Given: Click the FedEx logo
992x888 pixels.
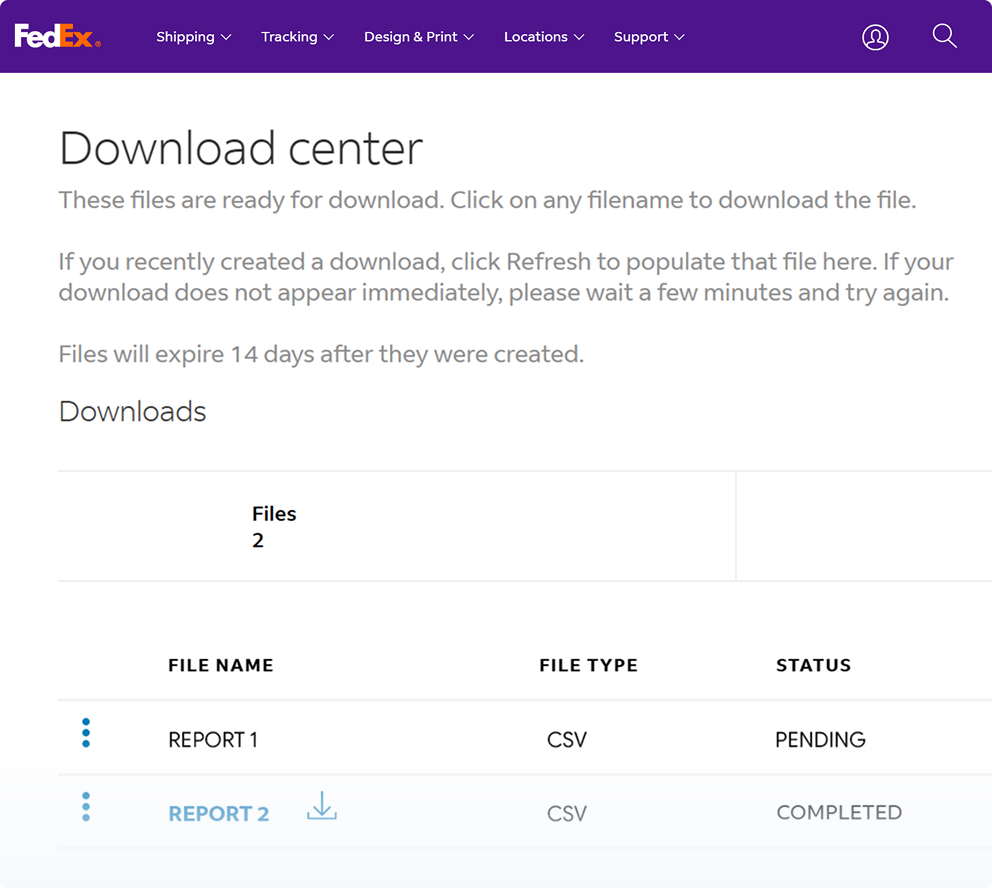Looking at the screenshot, I should pos(58,36).
